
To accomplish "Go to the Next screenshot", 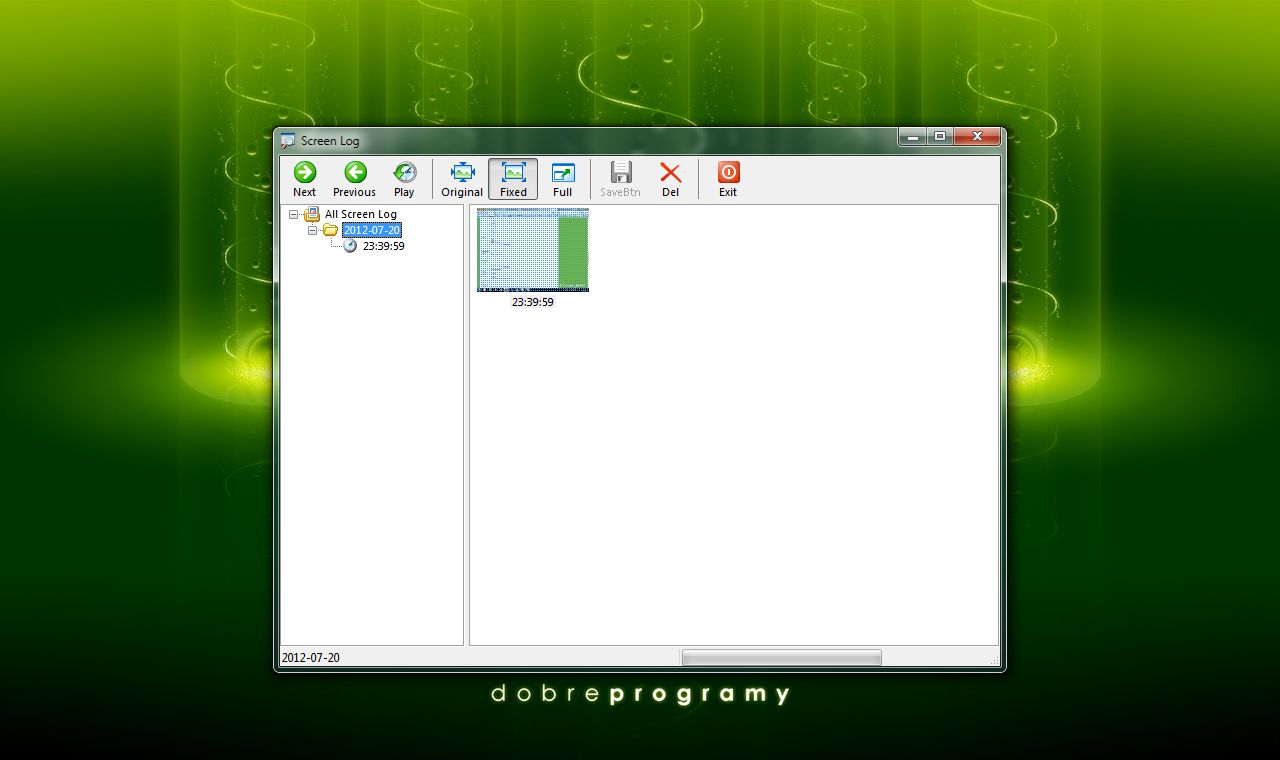I will coord(305,179).
